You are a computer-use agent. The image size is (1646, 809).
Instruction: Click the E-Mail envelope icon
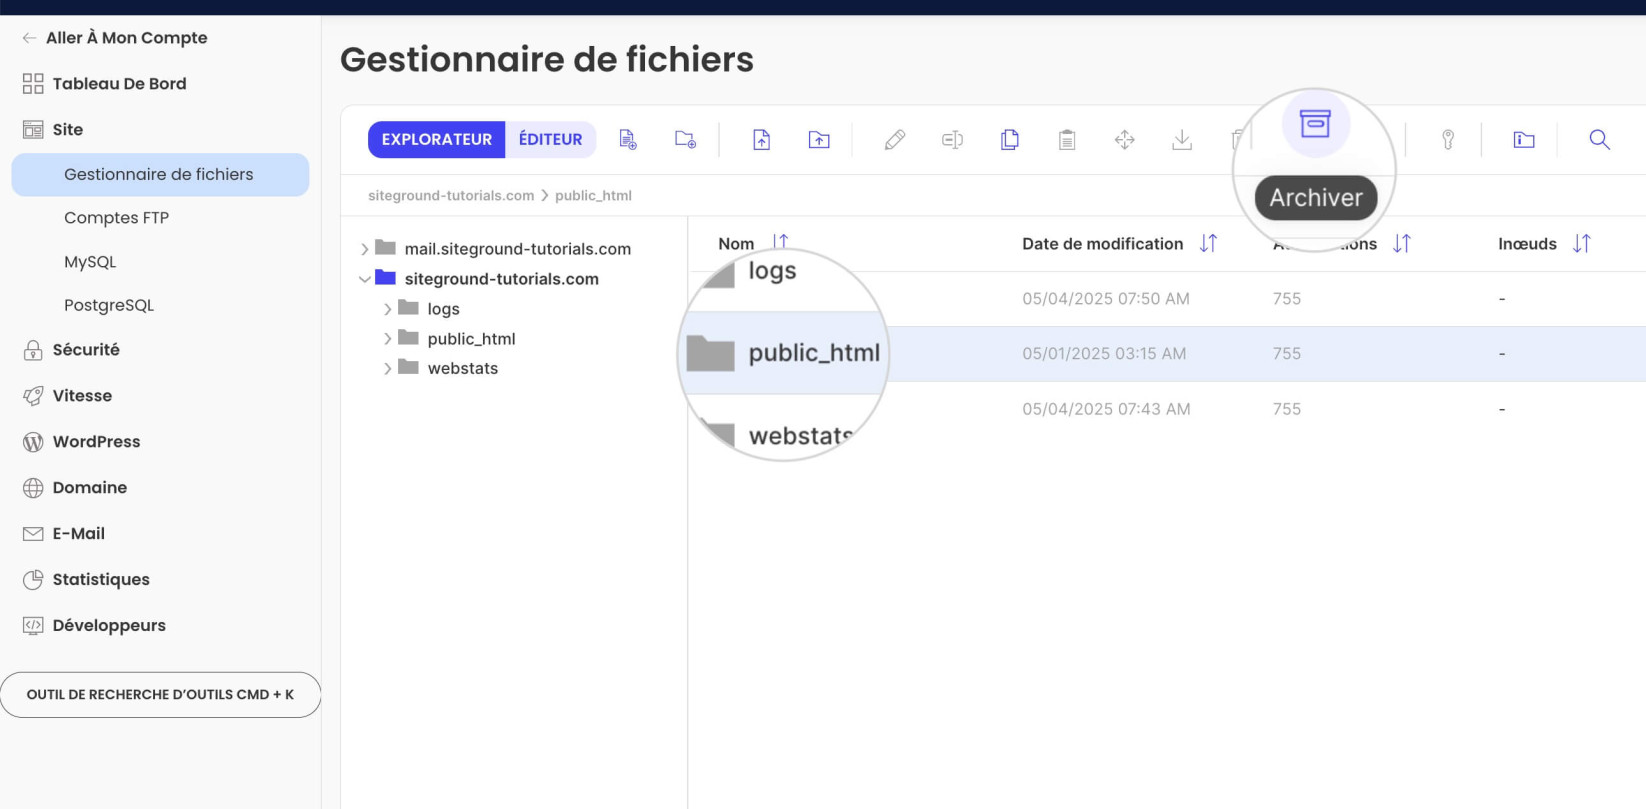(33, 534)
